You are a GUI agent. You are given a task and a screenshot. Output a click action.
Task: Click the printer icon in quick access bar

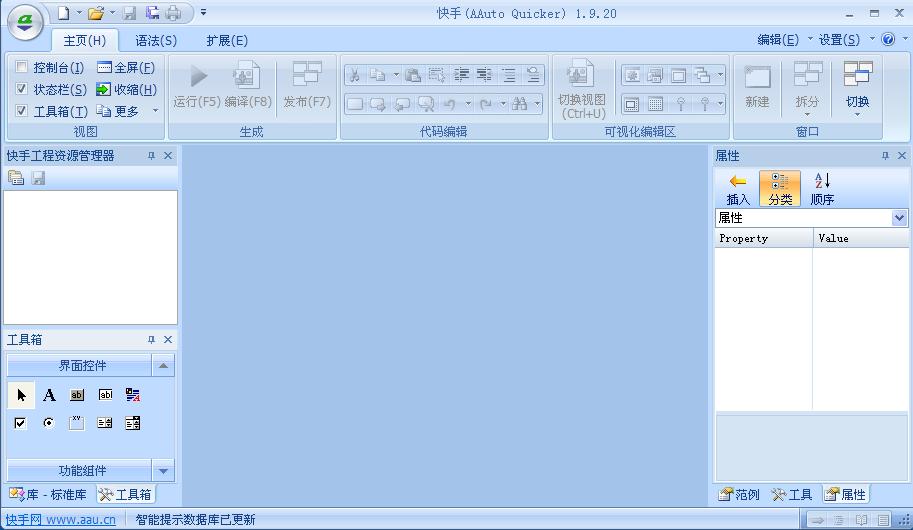[174, 13]
